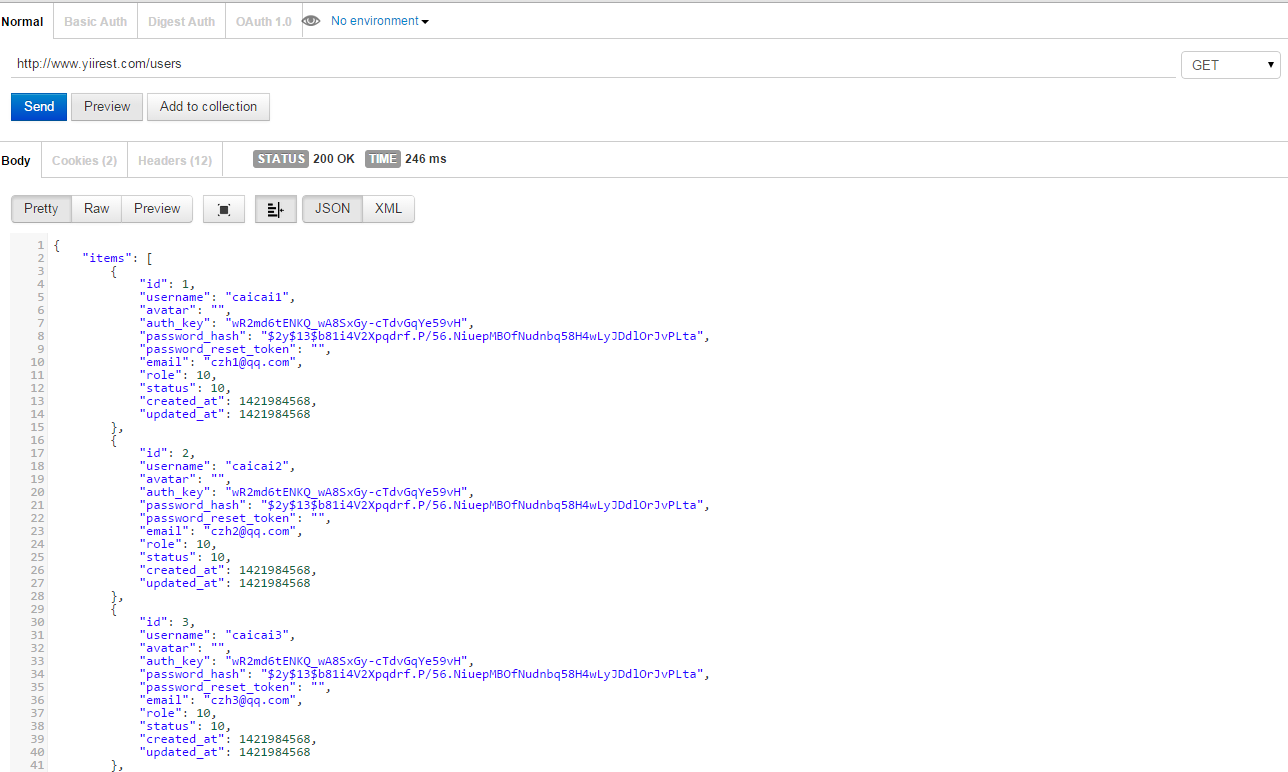Toggle fullscreen response view icon
The image size is (1288, 772).
coord(224,209)
